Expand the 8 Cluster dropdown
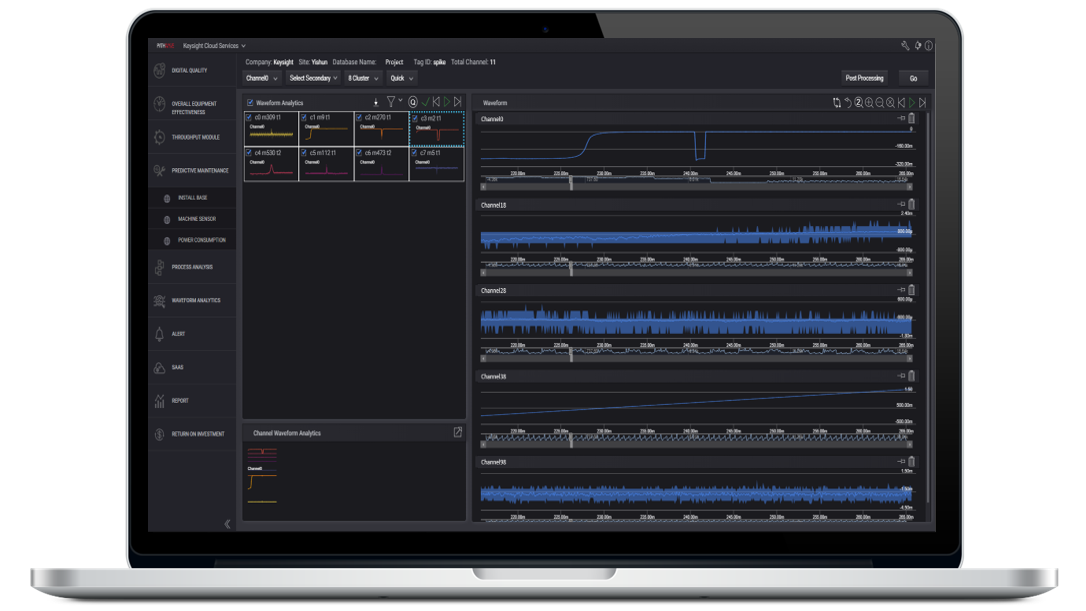 tap(362, 78)
